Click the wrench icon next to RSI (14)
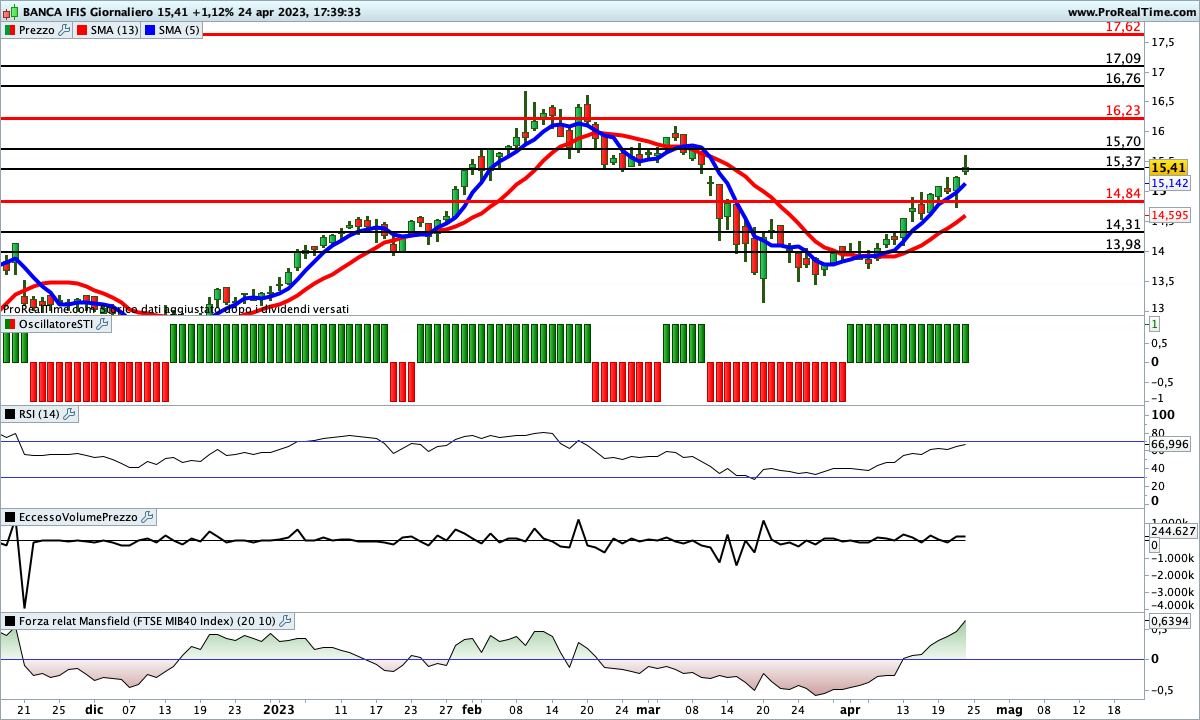The height and width of the screenshot is (720, 1200). click(x=69, y=414)
